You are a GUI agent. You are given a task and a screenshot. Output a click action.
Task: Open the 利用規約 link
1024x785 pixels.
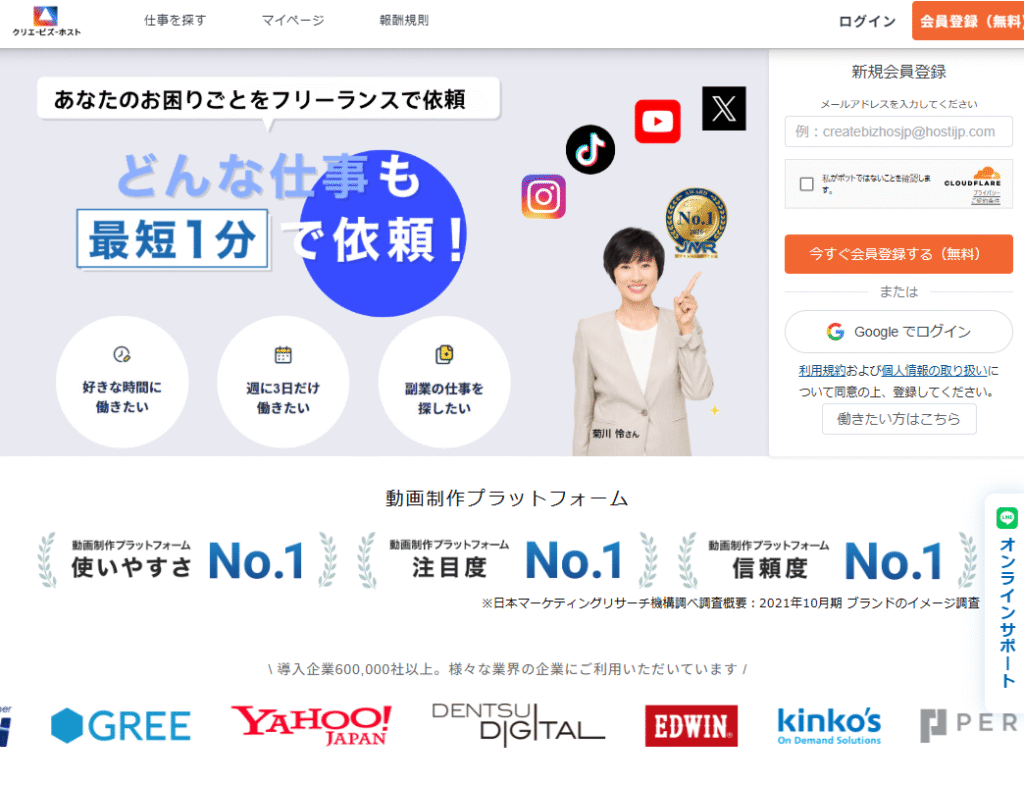(822, 371)
